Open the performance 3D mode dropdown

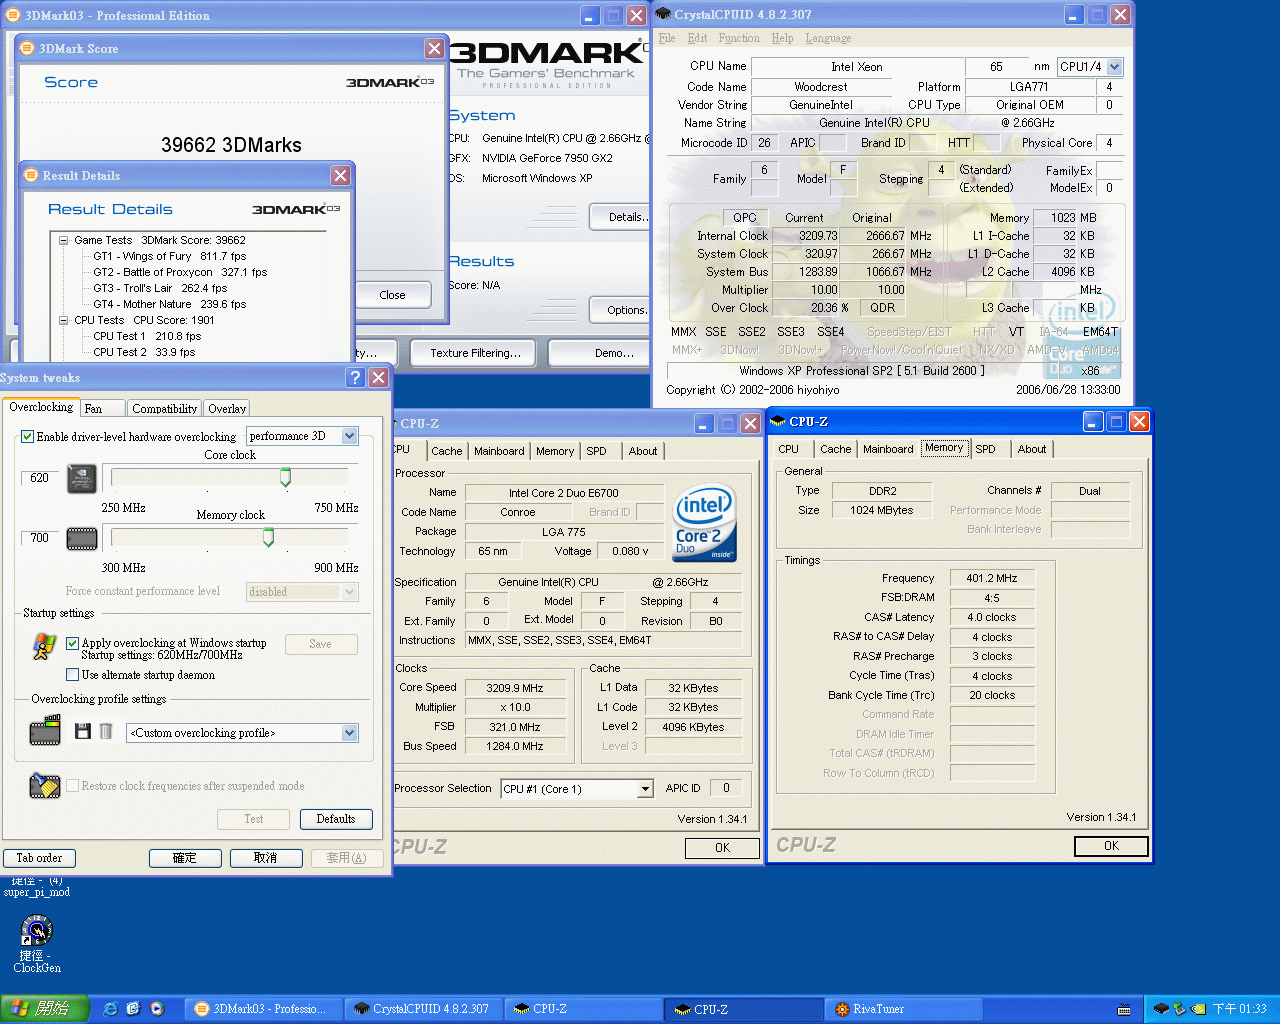(349, 436)
